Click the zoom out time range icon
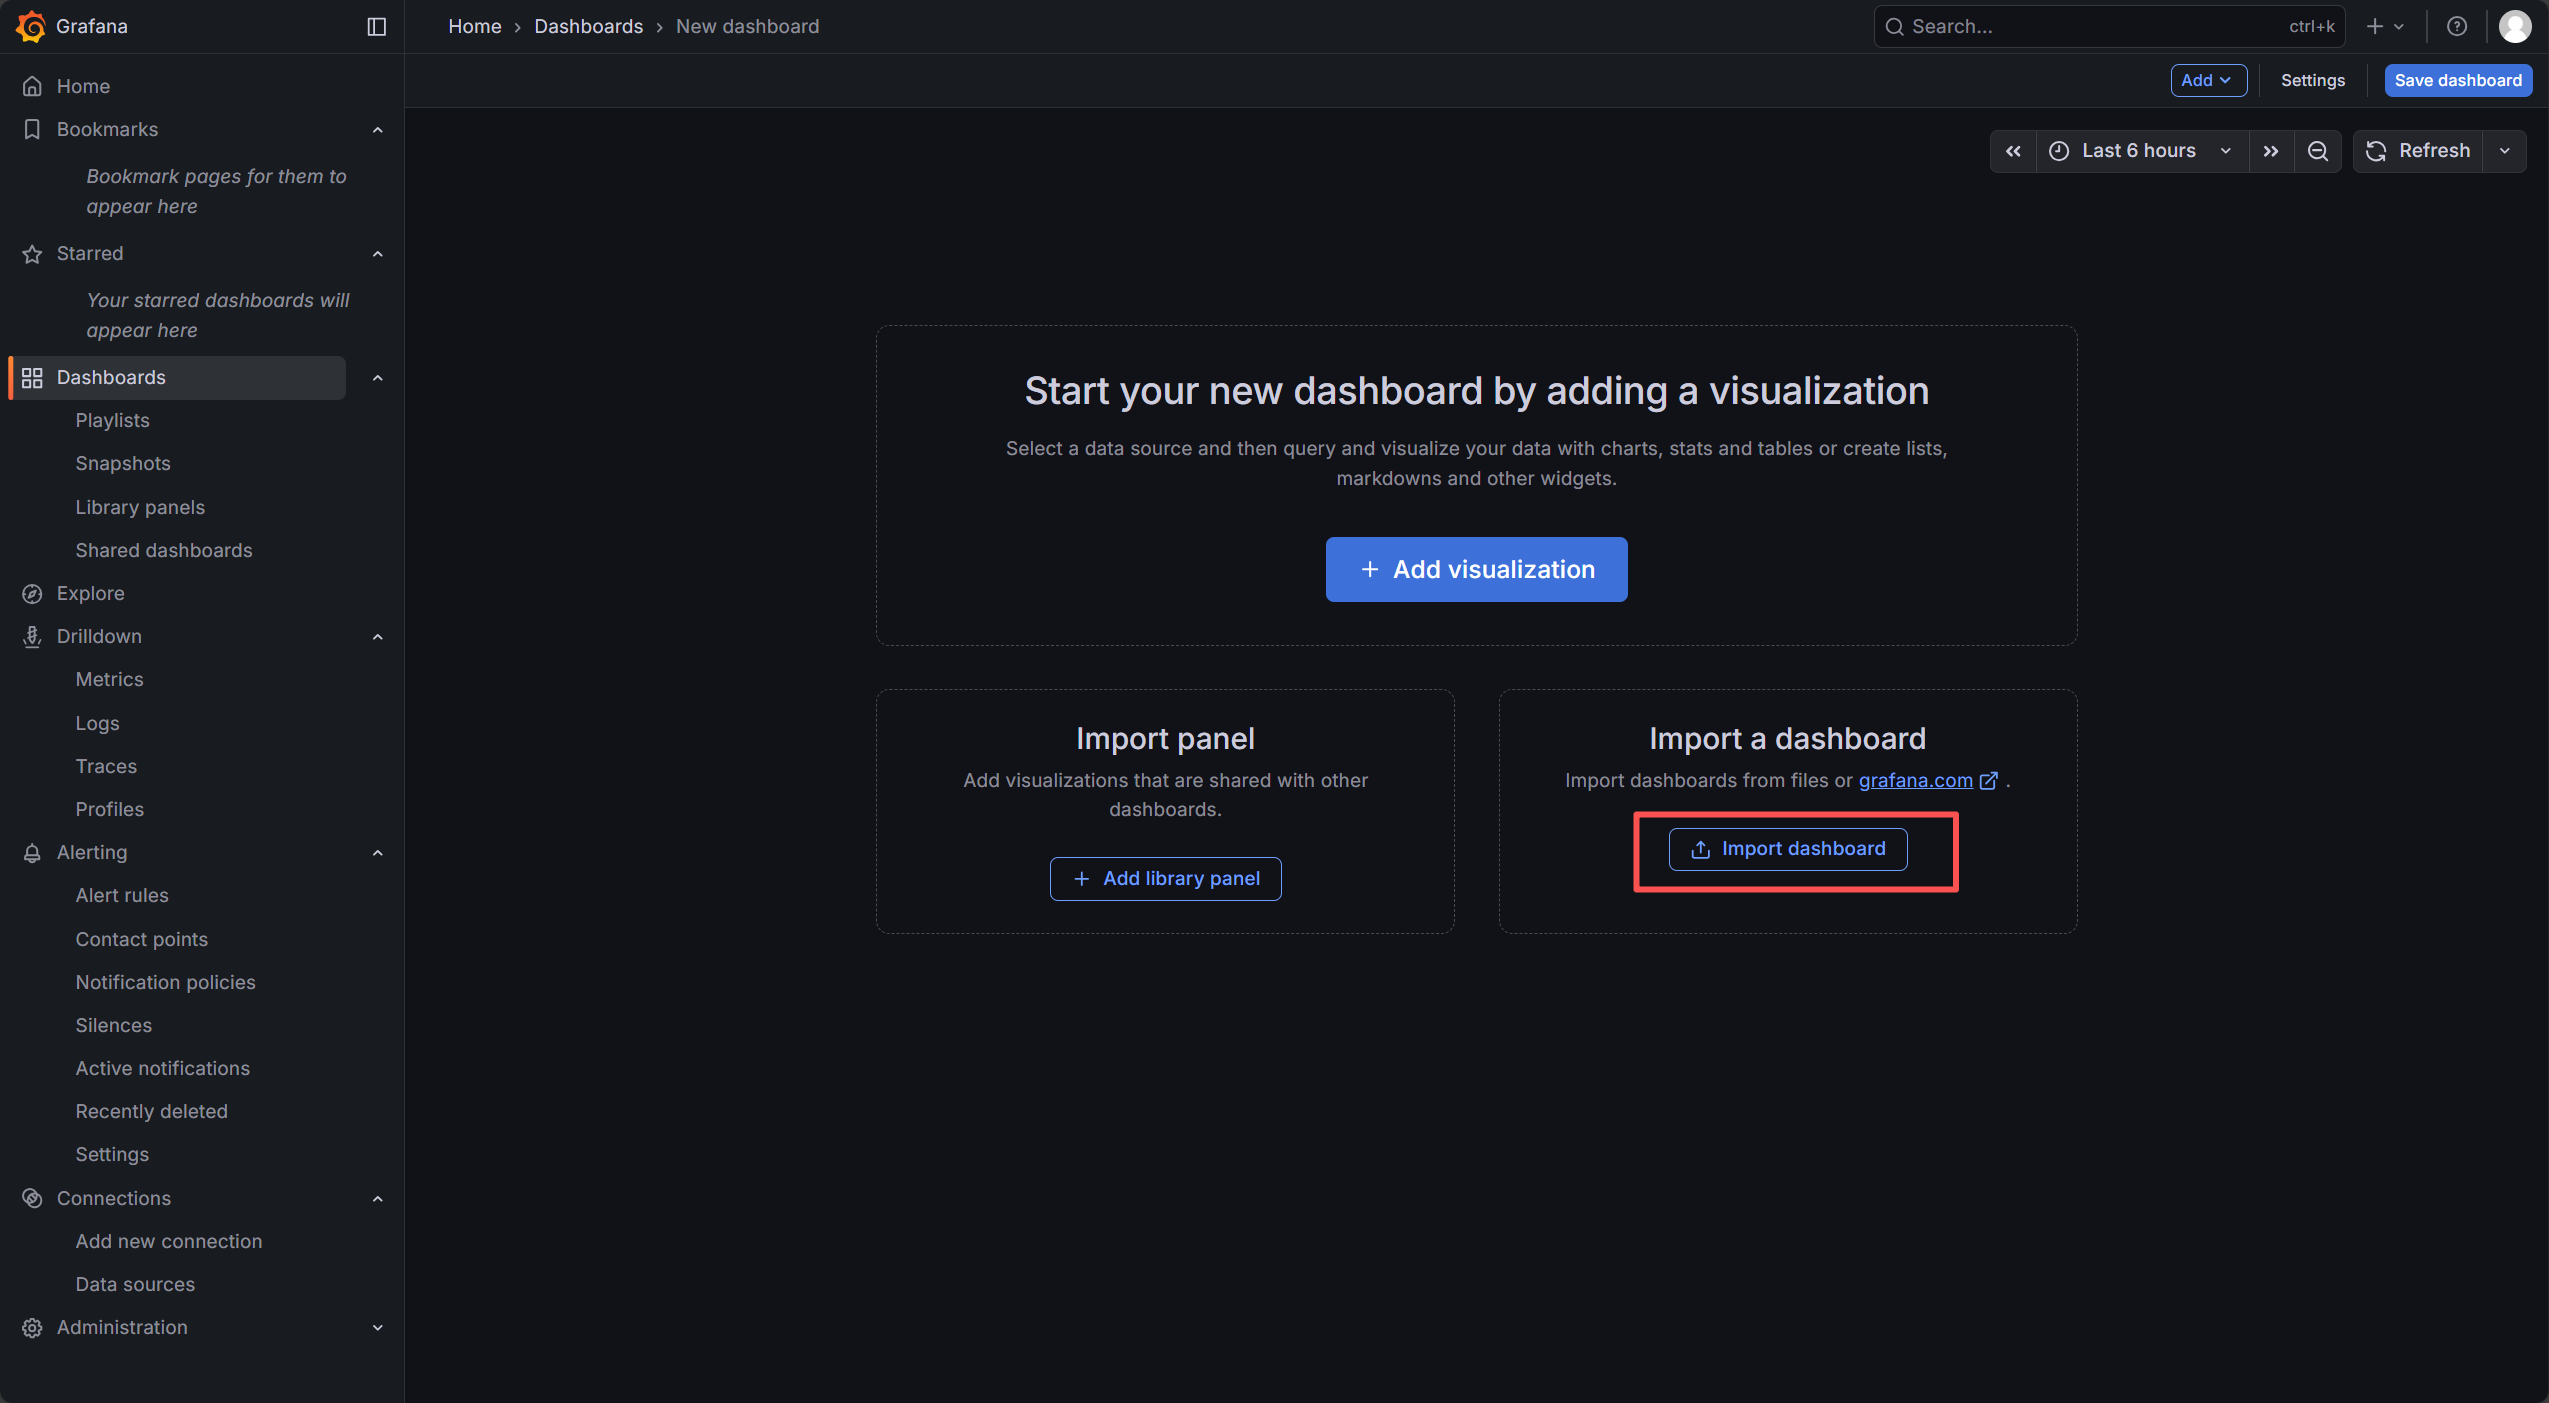 point(2317,151)
